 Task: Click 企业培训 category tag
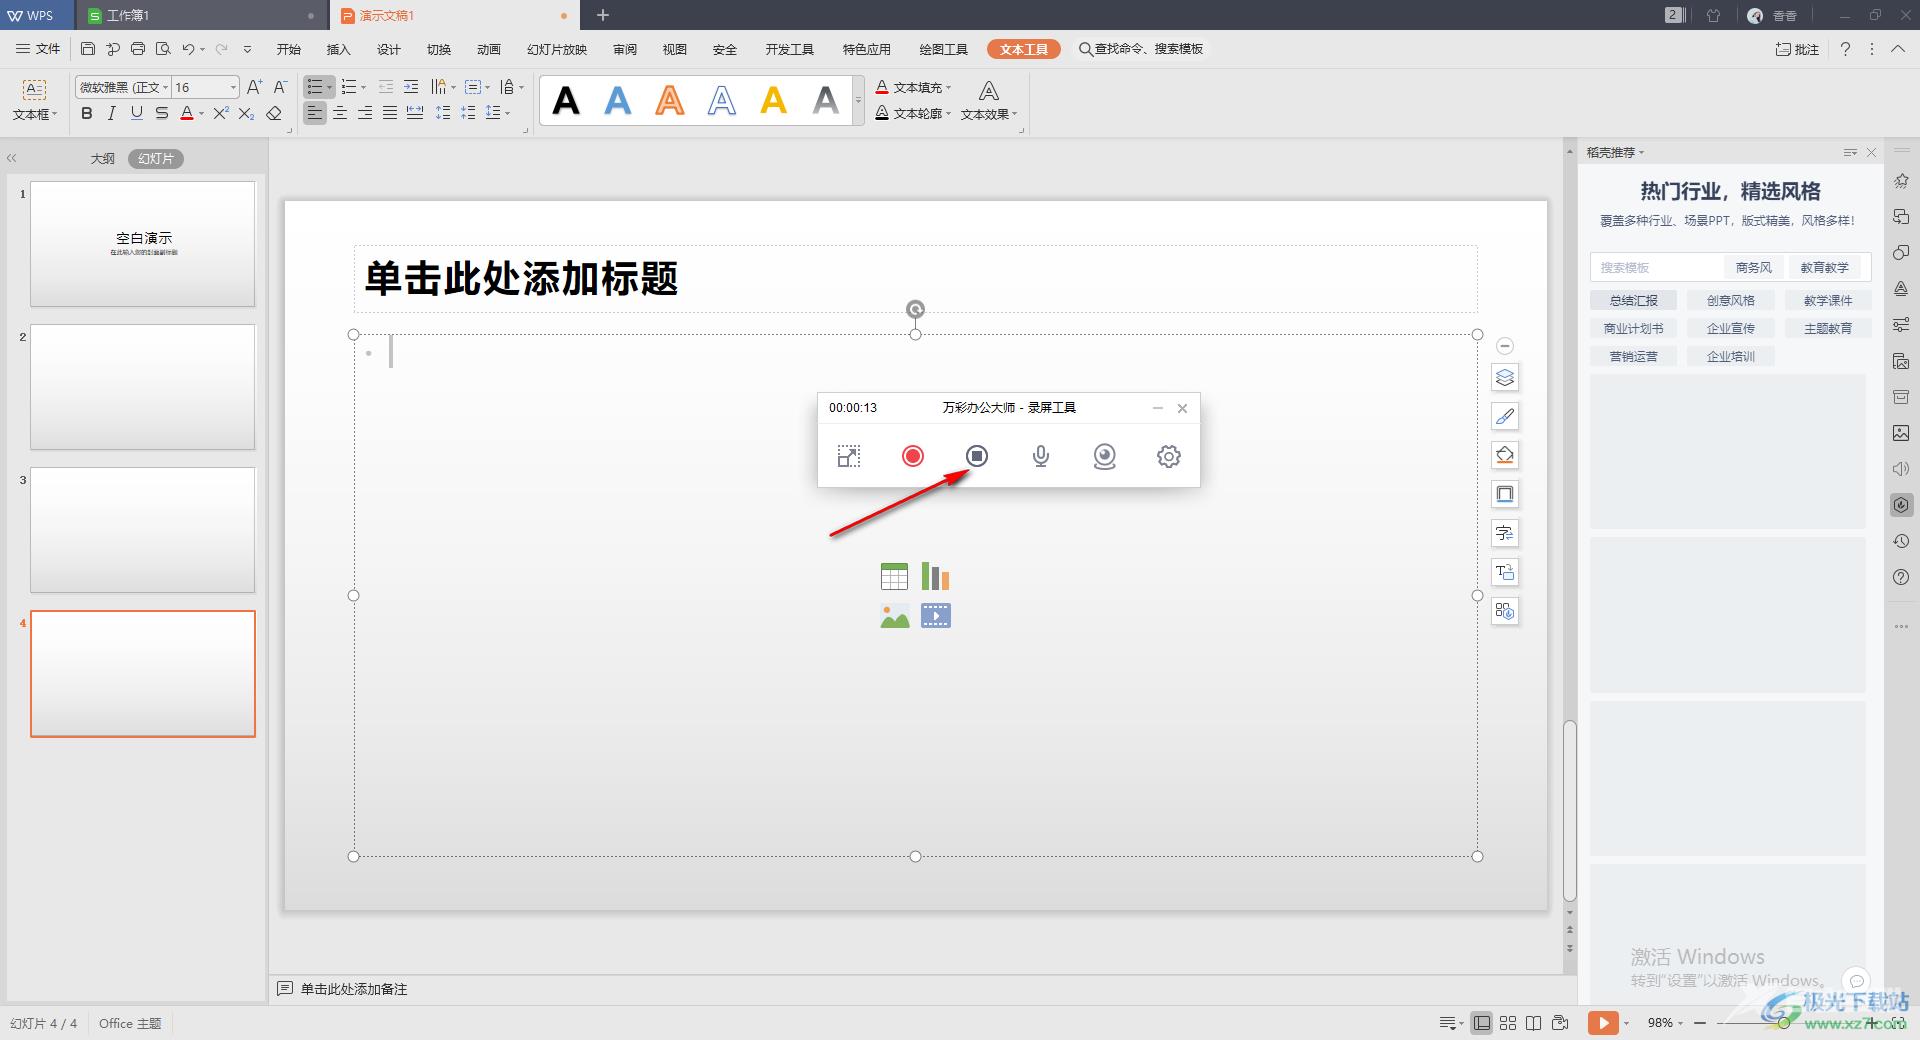click(x=1730, y=356)
